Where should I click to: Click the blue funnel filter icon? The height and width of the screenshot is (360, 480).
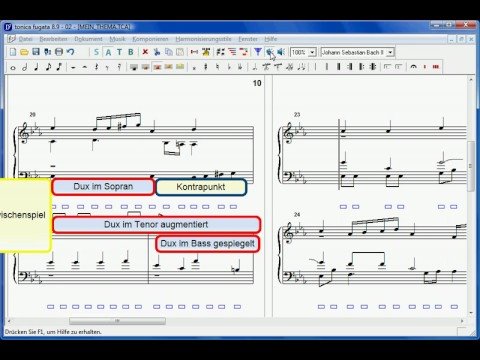coord(258,52)
